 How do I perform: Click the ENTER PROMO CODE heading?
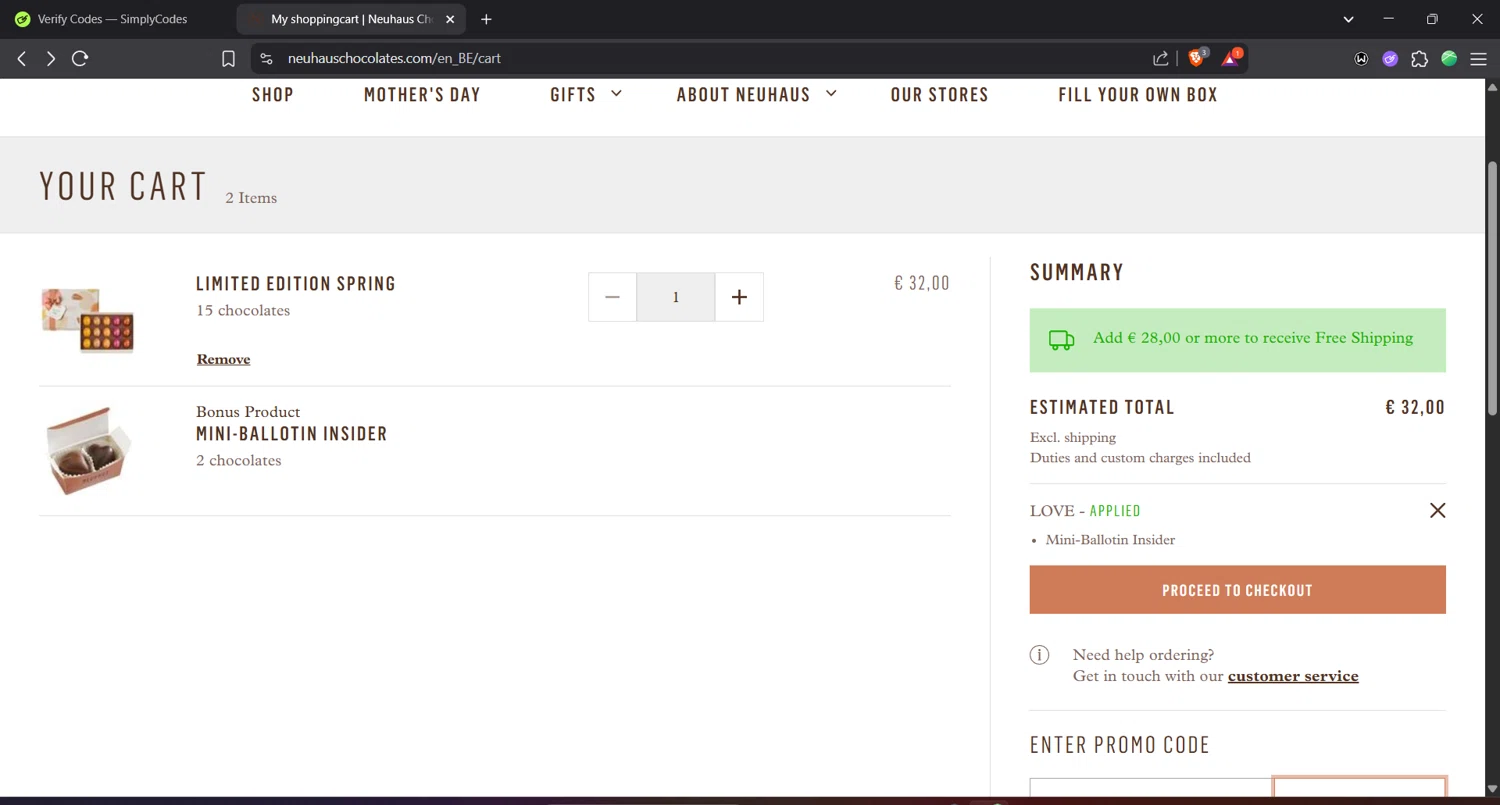(x=1120, y=745)
